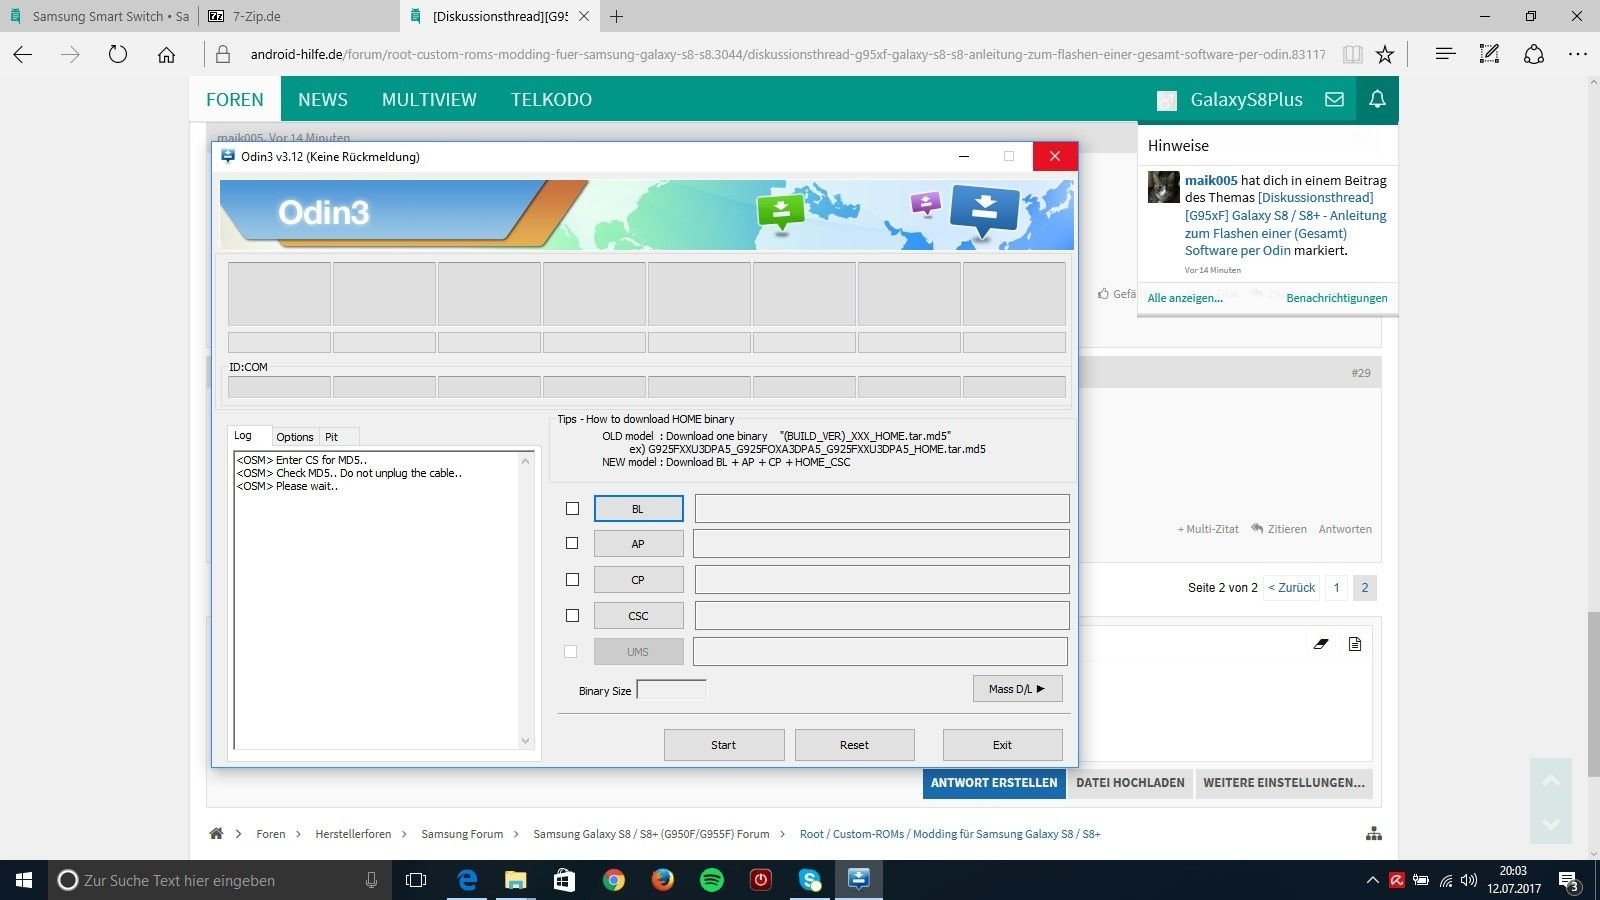The height and width of the screenshot is (900, 1600).
Task: Open TELKODO navigation item
Action: pos(551,99)
